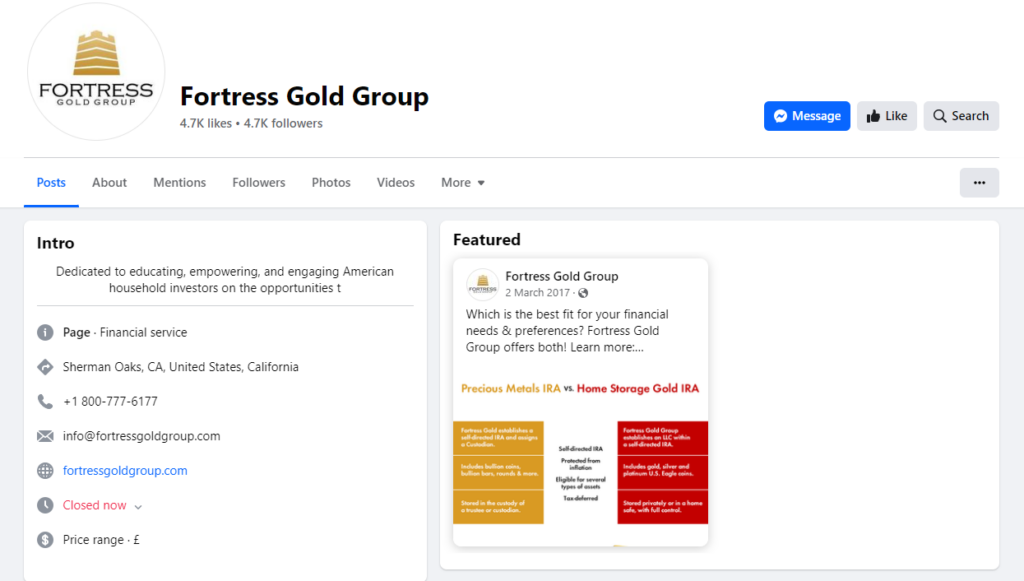Click the Sherman Oaks address text

click(x=181, y=367)
